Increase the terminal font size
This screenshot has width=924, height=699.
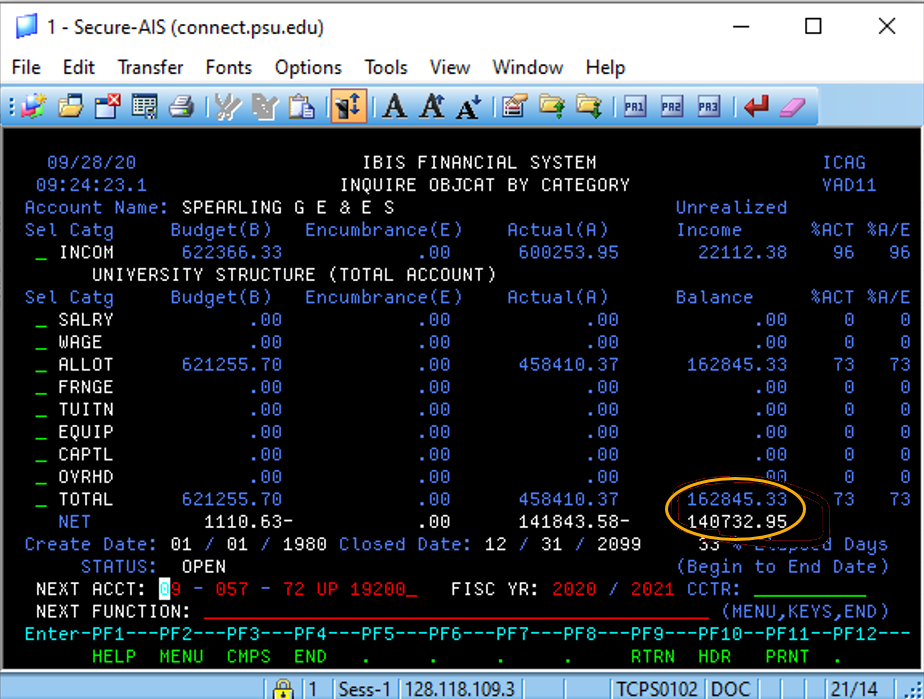pos(431,106)
